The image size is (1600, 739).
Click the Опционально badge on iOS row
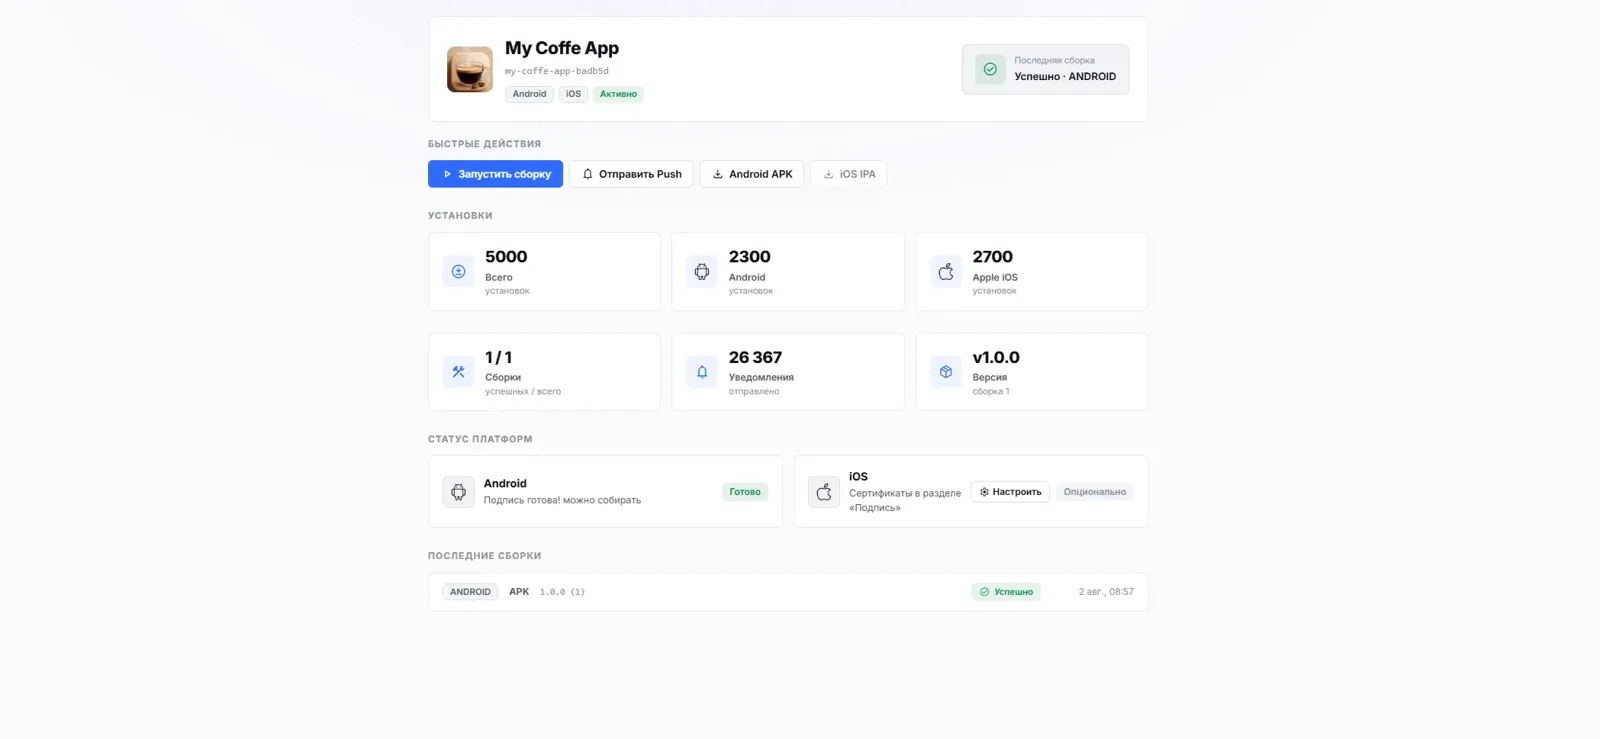(1095, 492)
